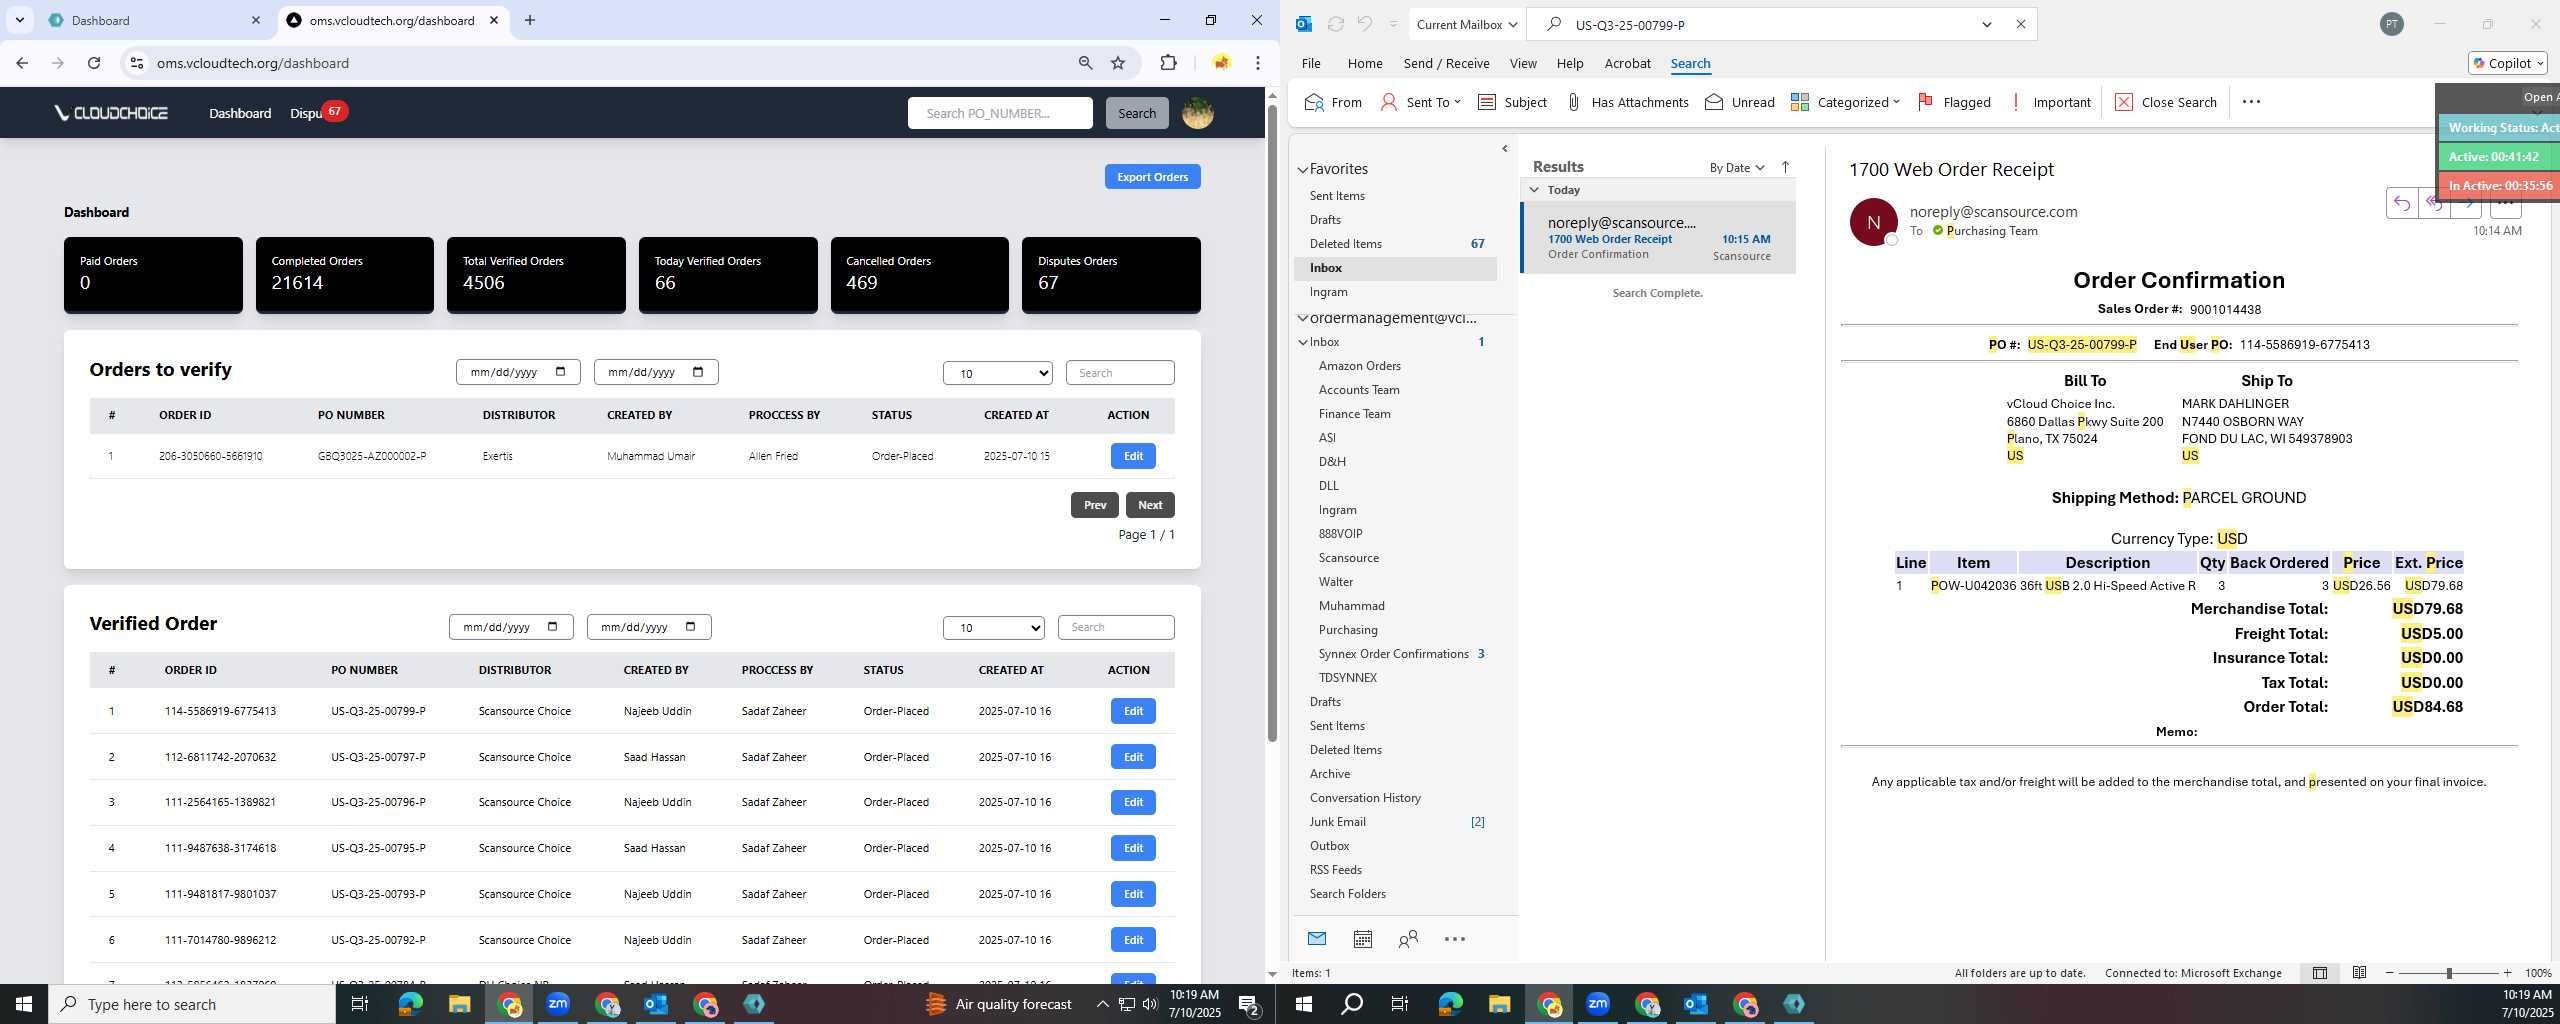Edit verified order US-Q3-25-00797-P
Viewport: 2560px width, 1024px height.
(x=1133, y=757)
